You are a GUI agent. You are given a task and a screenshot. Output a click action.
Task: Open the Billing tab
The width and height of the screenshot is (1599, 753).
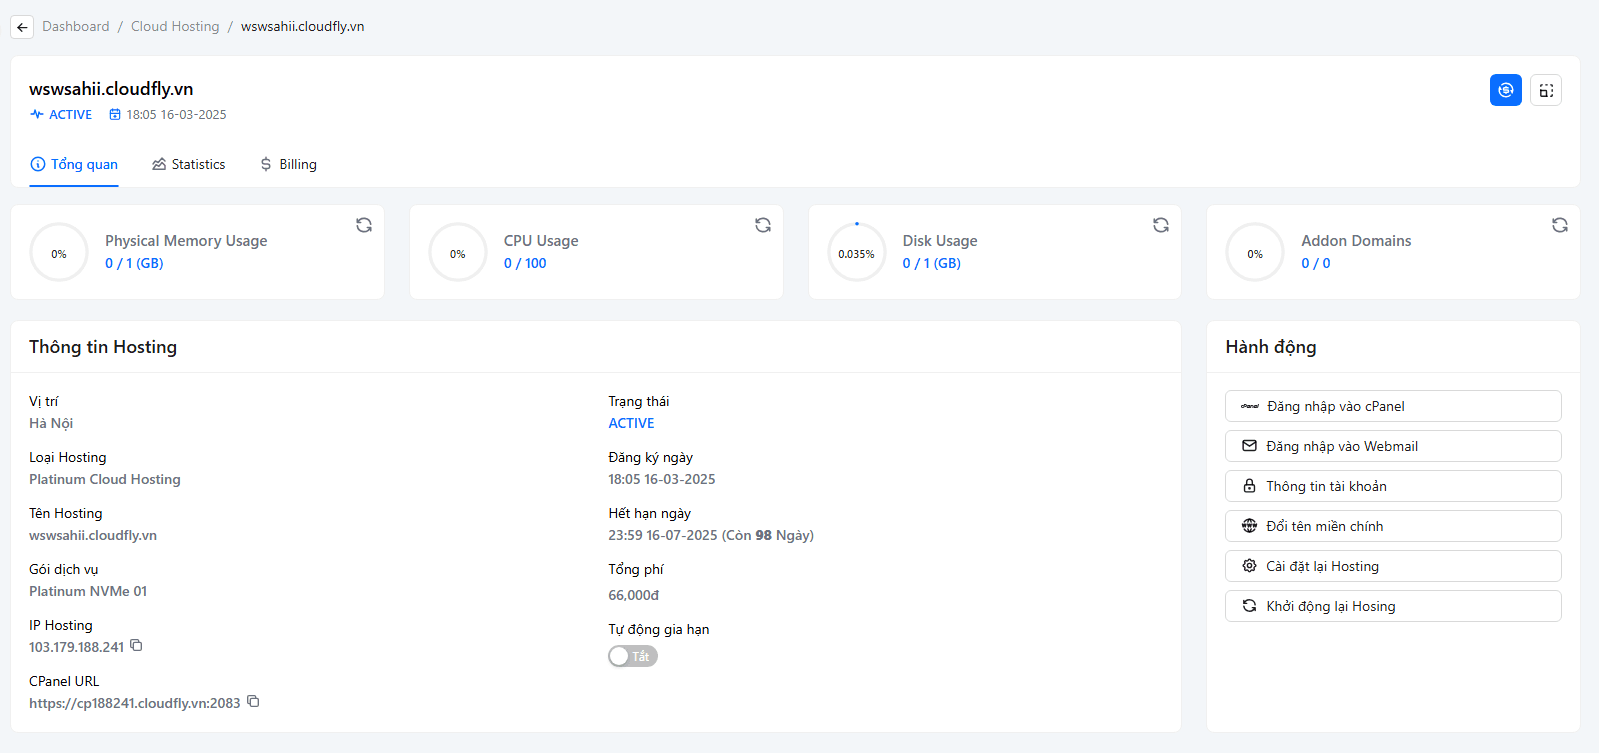pyautogui.click(x=288, y=164)
